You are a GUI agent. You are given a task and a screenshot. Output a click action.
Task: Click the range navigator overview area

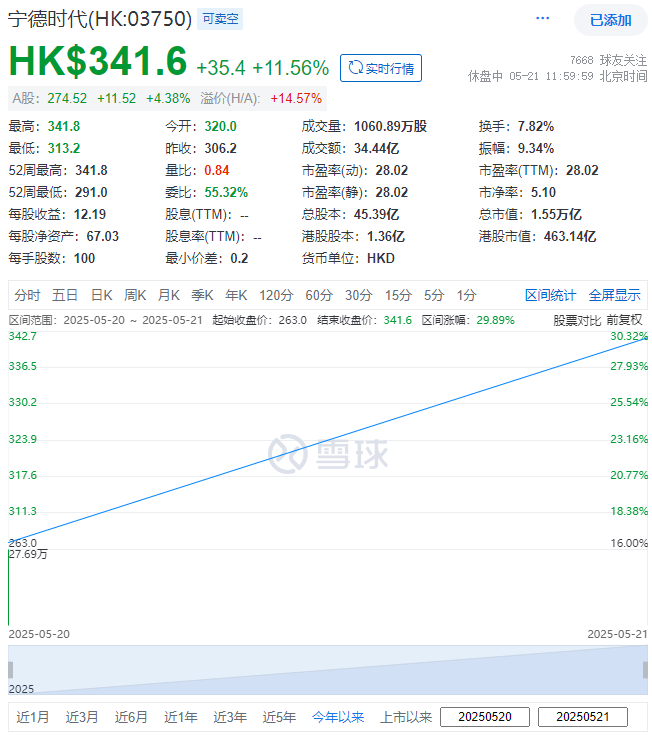coord(328,670)
